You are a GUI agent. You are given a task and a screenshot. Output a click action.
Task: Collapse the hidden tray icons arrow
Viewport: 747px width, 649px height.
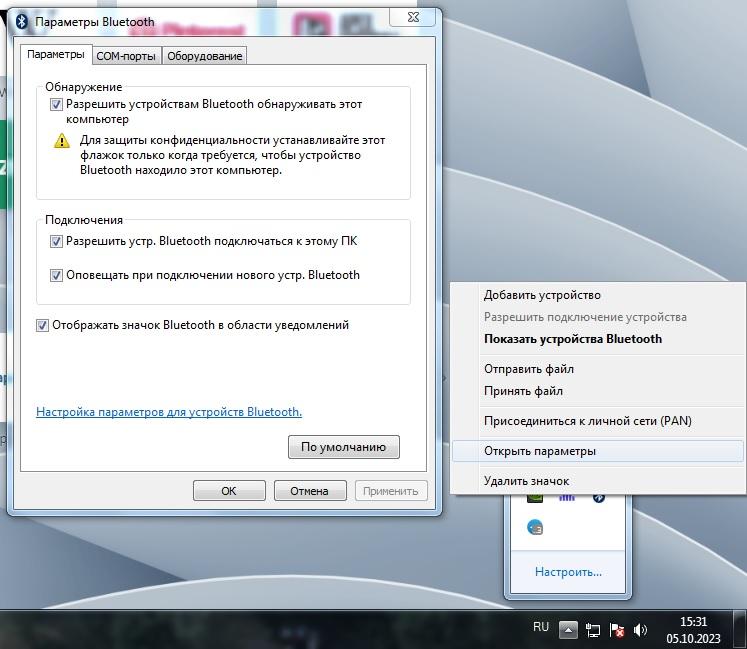tap(568, 630)
